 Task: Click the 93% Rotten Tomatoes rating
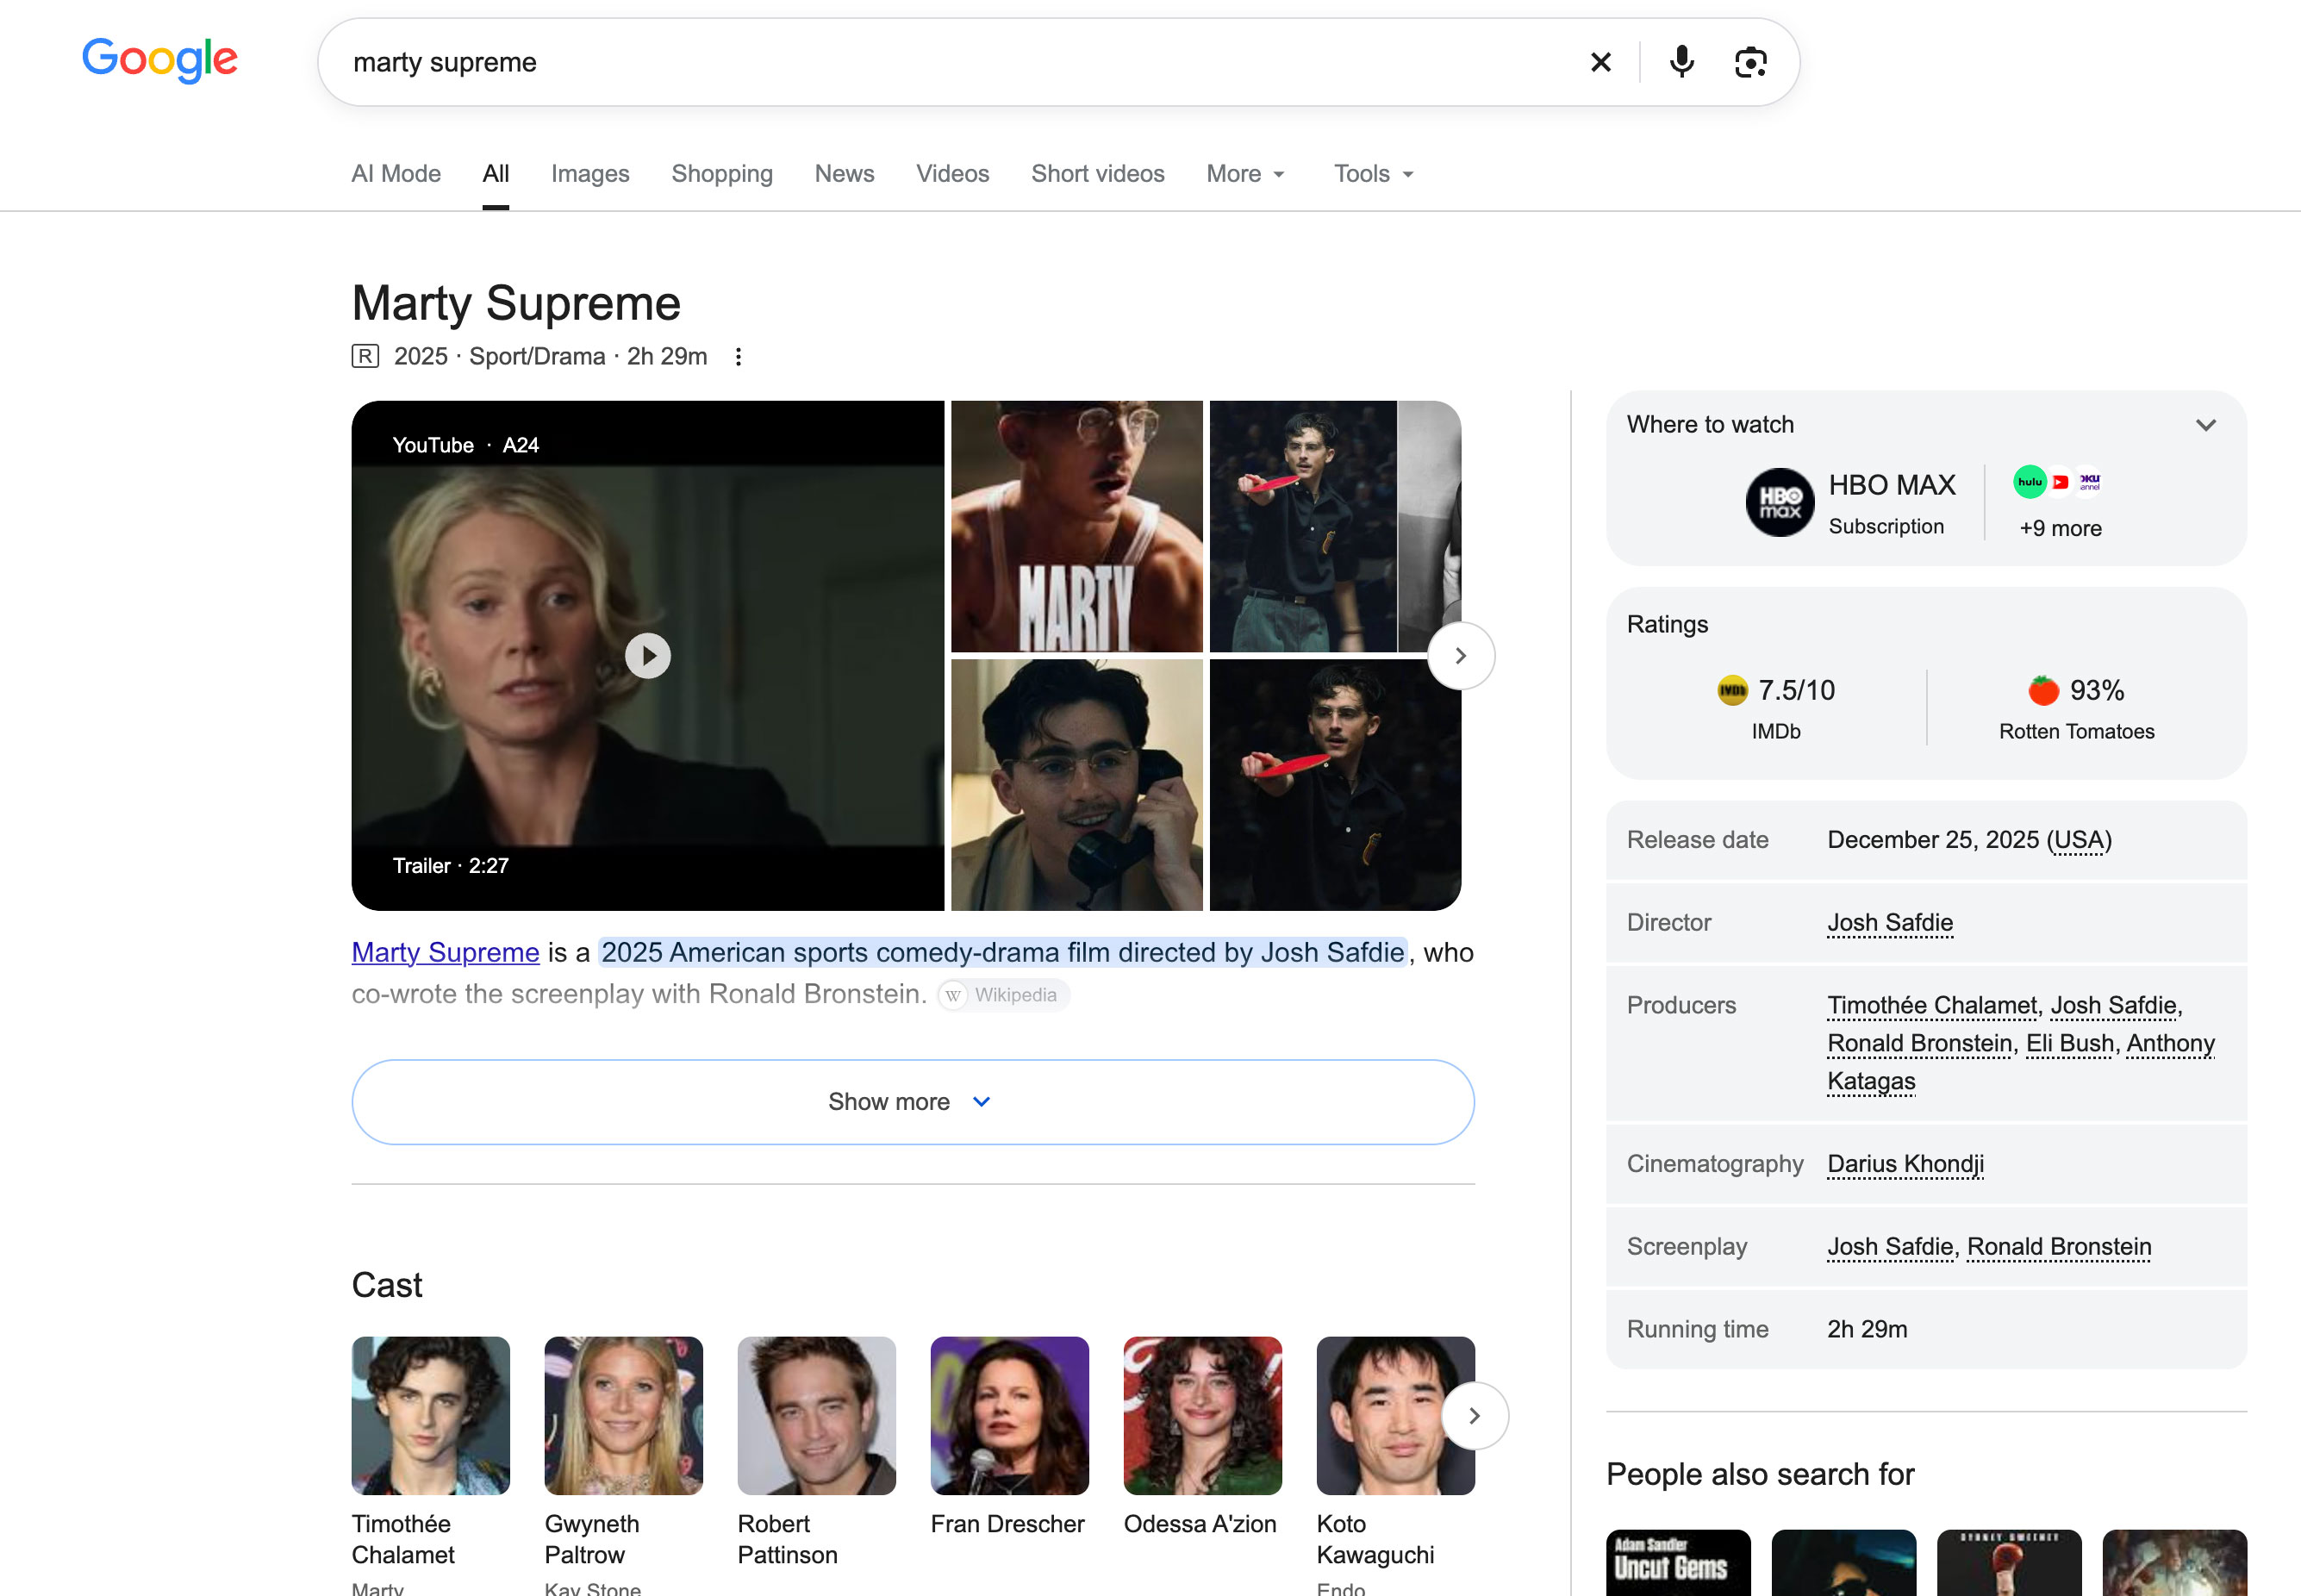pos(2096,690)
